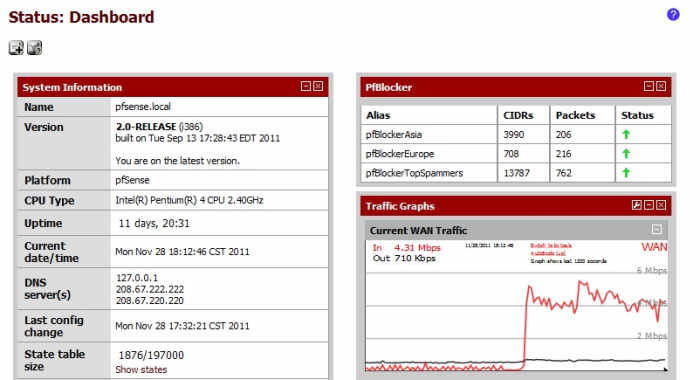The image size is (700, 380).
Task: Click the save dashboard settings icon
Action: pos(34,48)
